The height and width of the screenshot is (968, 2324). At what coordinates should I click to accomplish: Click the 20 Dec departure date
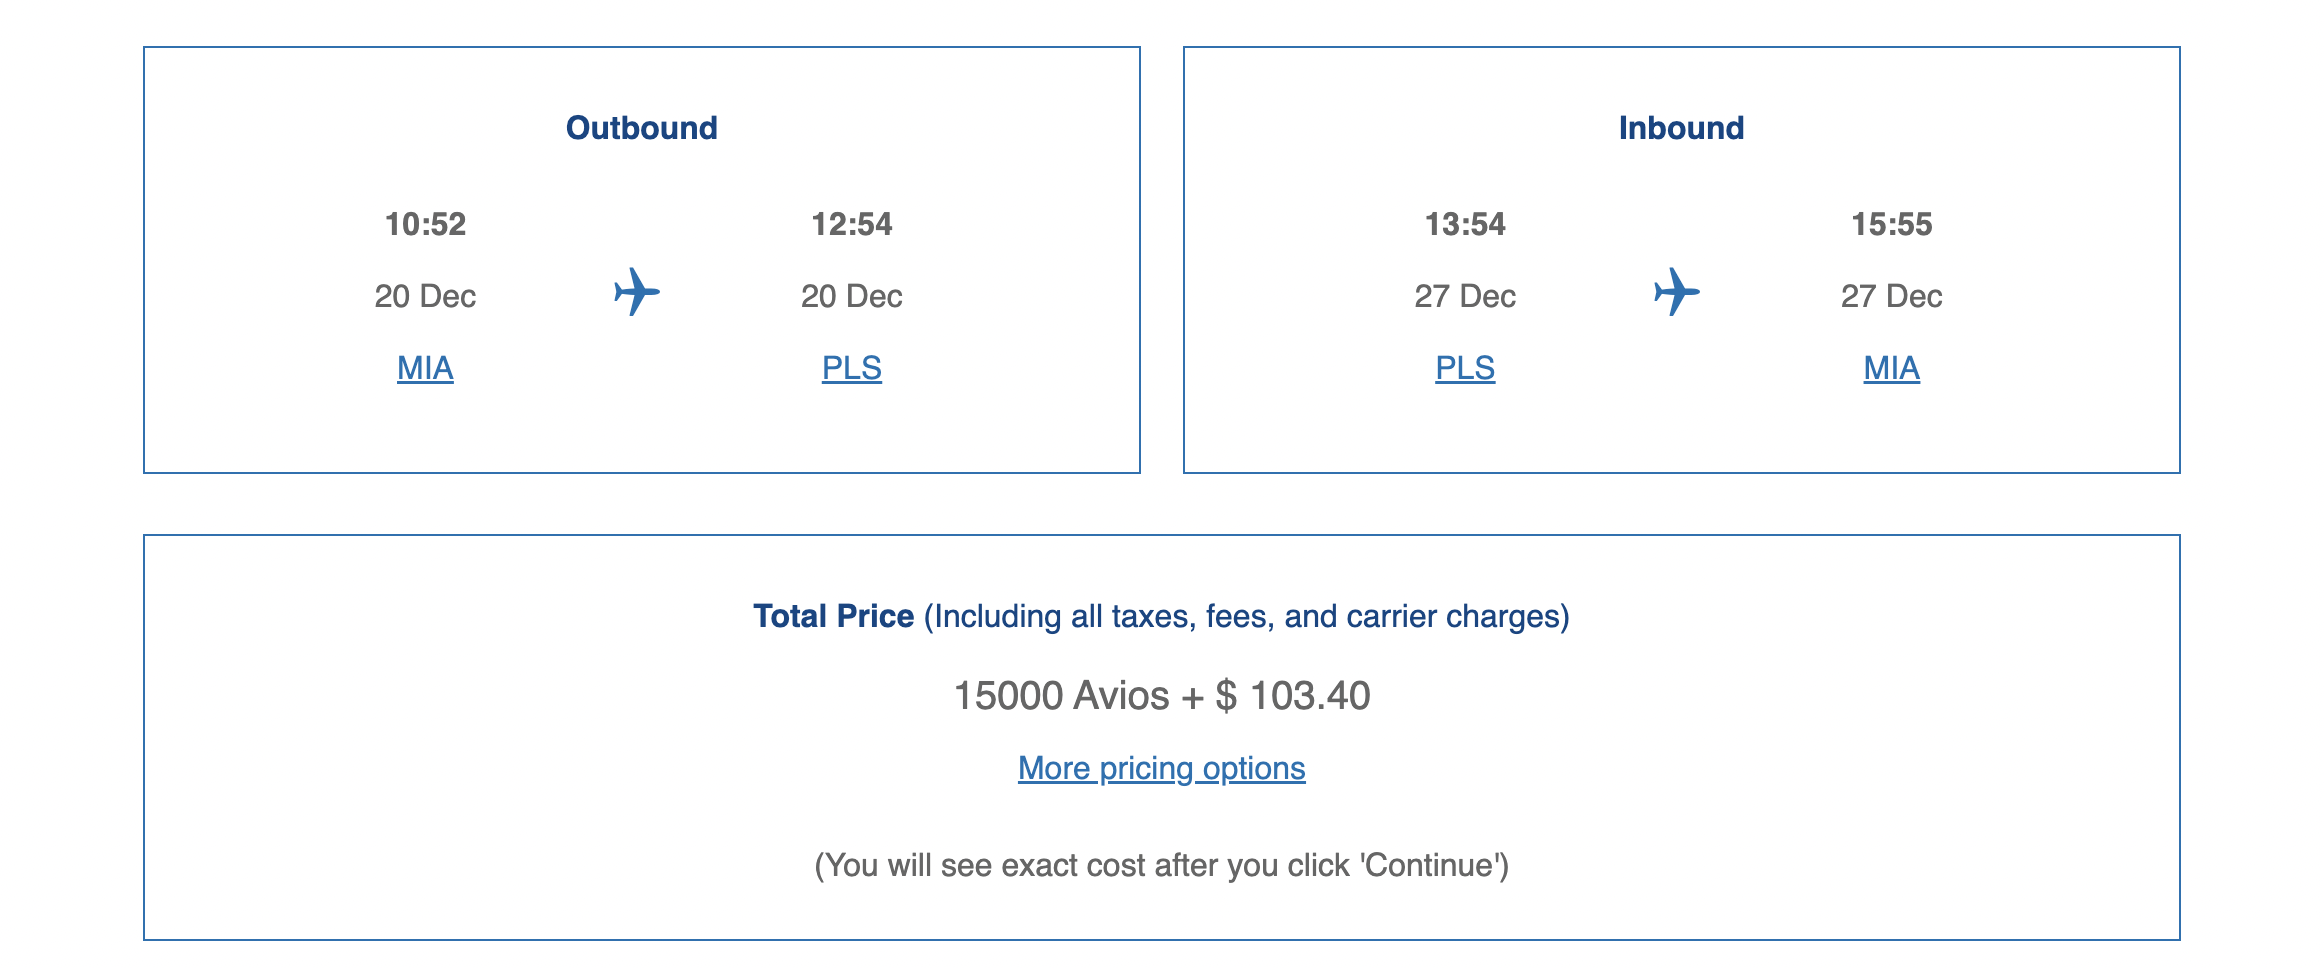coord(424,295)
